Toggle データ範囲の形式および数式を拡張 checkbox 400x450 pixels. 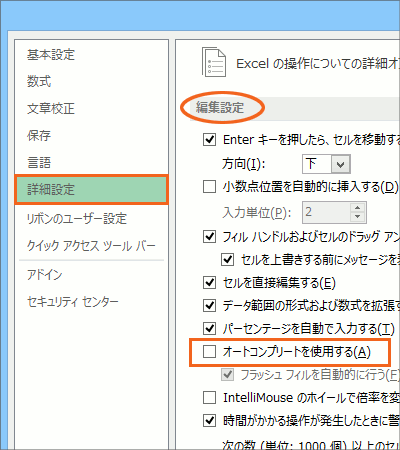point(209,305)
